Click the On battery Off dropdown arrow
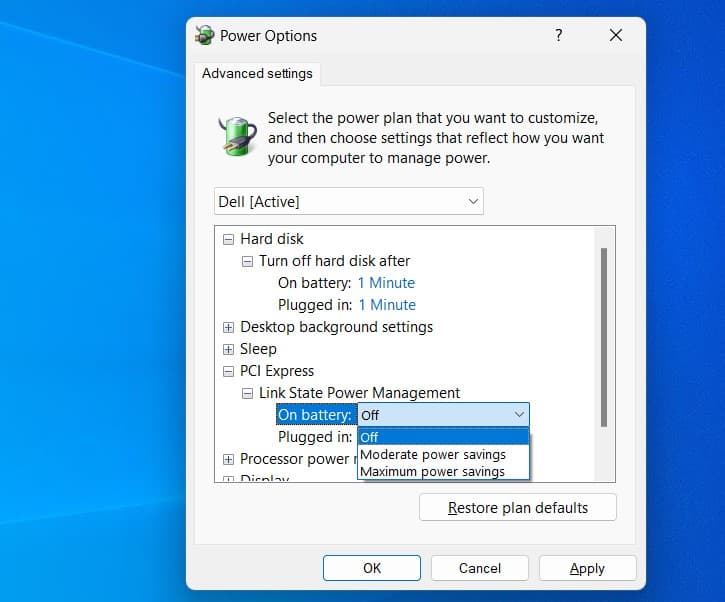Screen dimensions: 725x602 (x=518, y=415)
